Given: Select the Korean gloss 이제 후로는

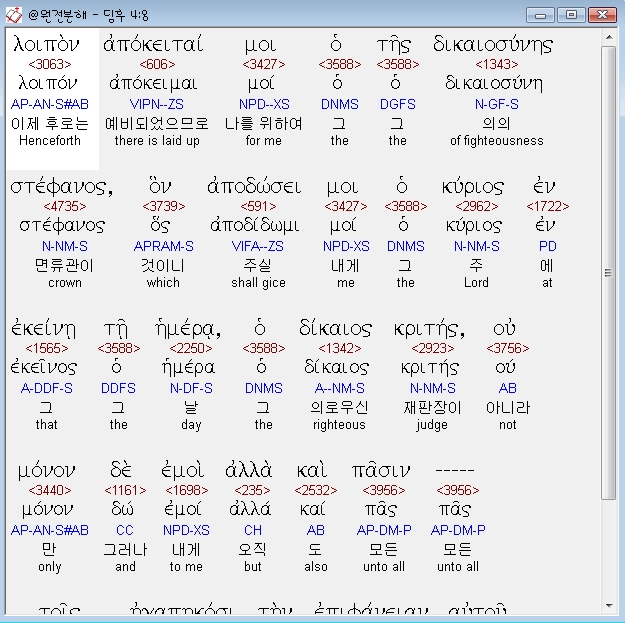Looking at the screenshot, I should (50, 123).
